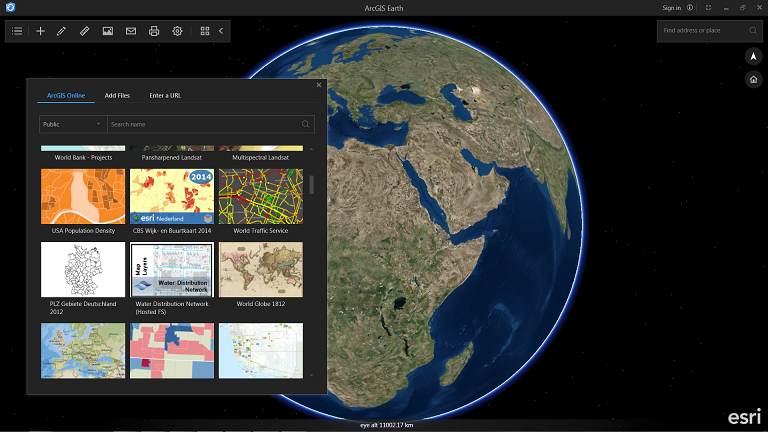This screenshot has width=768, height=432.
Task: Open the apps grid icon
Action: (205, 31)
